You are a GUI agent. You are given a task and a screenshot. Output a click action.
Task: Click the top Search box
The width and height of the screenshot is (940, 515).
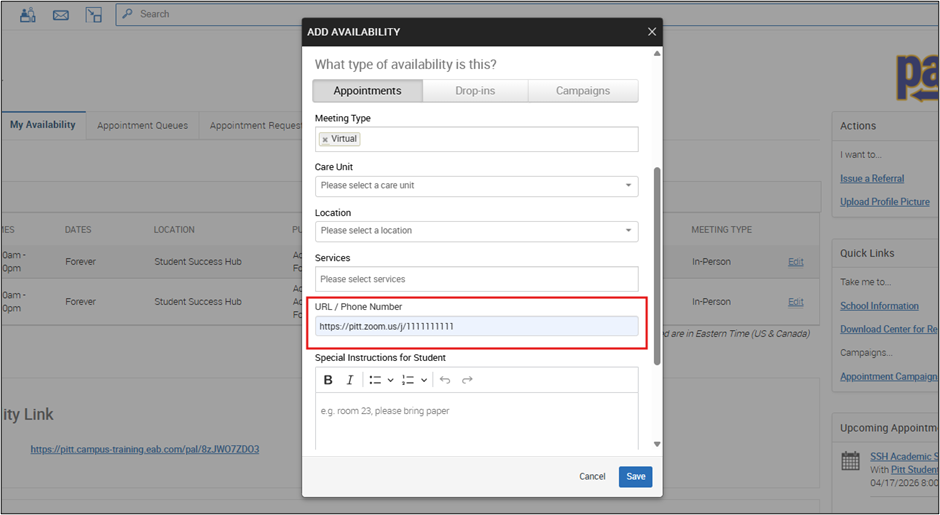click(x=528, y=14)
